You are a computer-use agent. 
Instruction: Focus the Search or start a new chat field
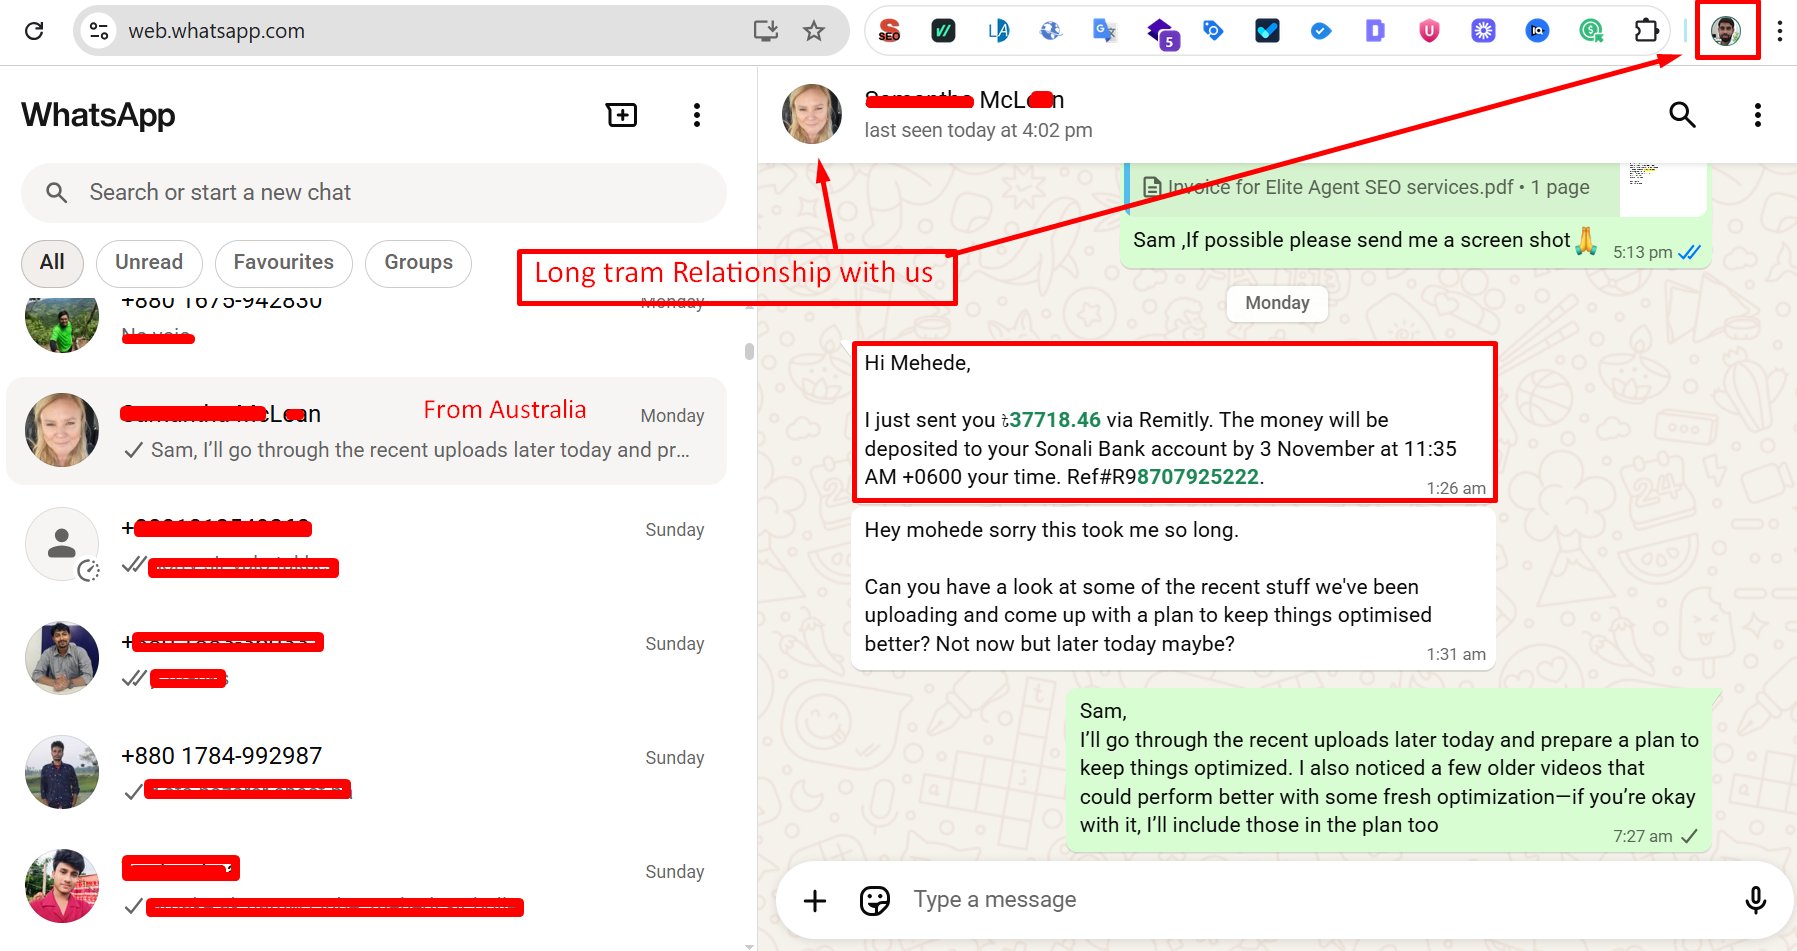click(374, 193)
